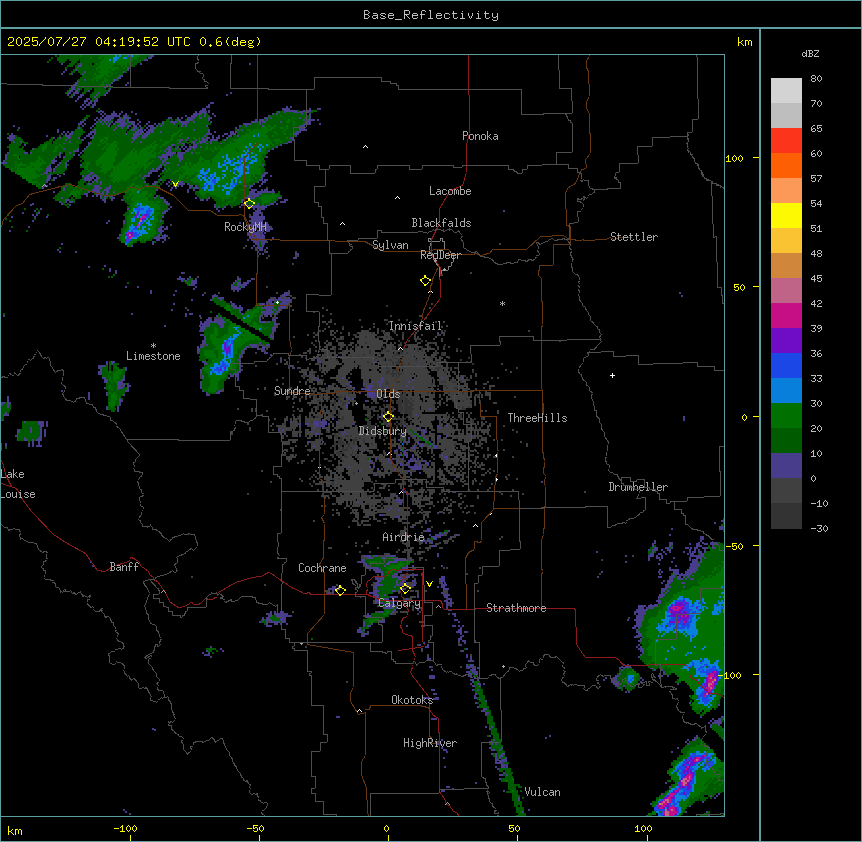Viewport: 862px width, 842px height.
Task: Click the RockyMH map label
Action: click(245, 227)
